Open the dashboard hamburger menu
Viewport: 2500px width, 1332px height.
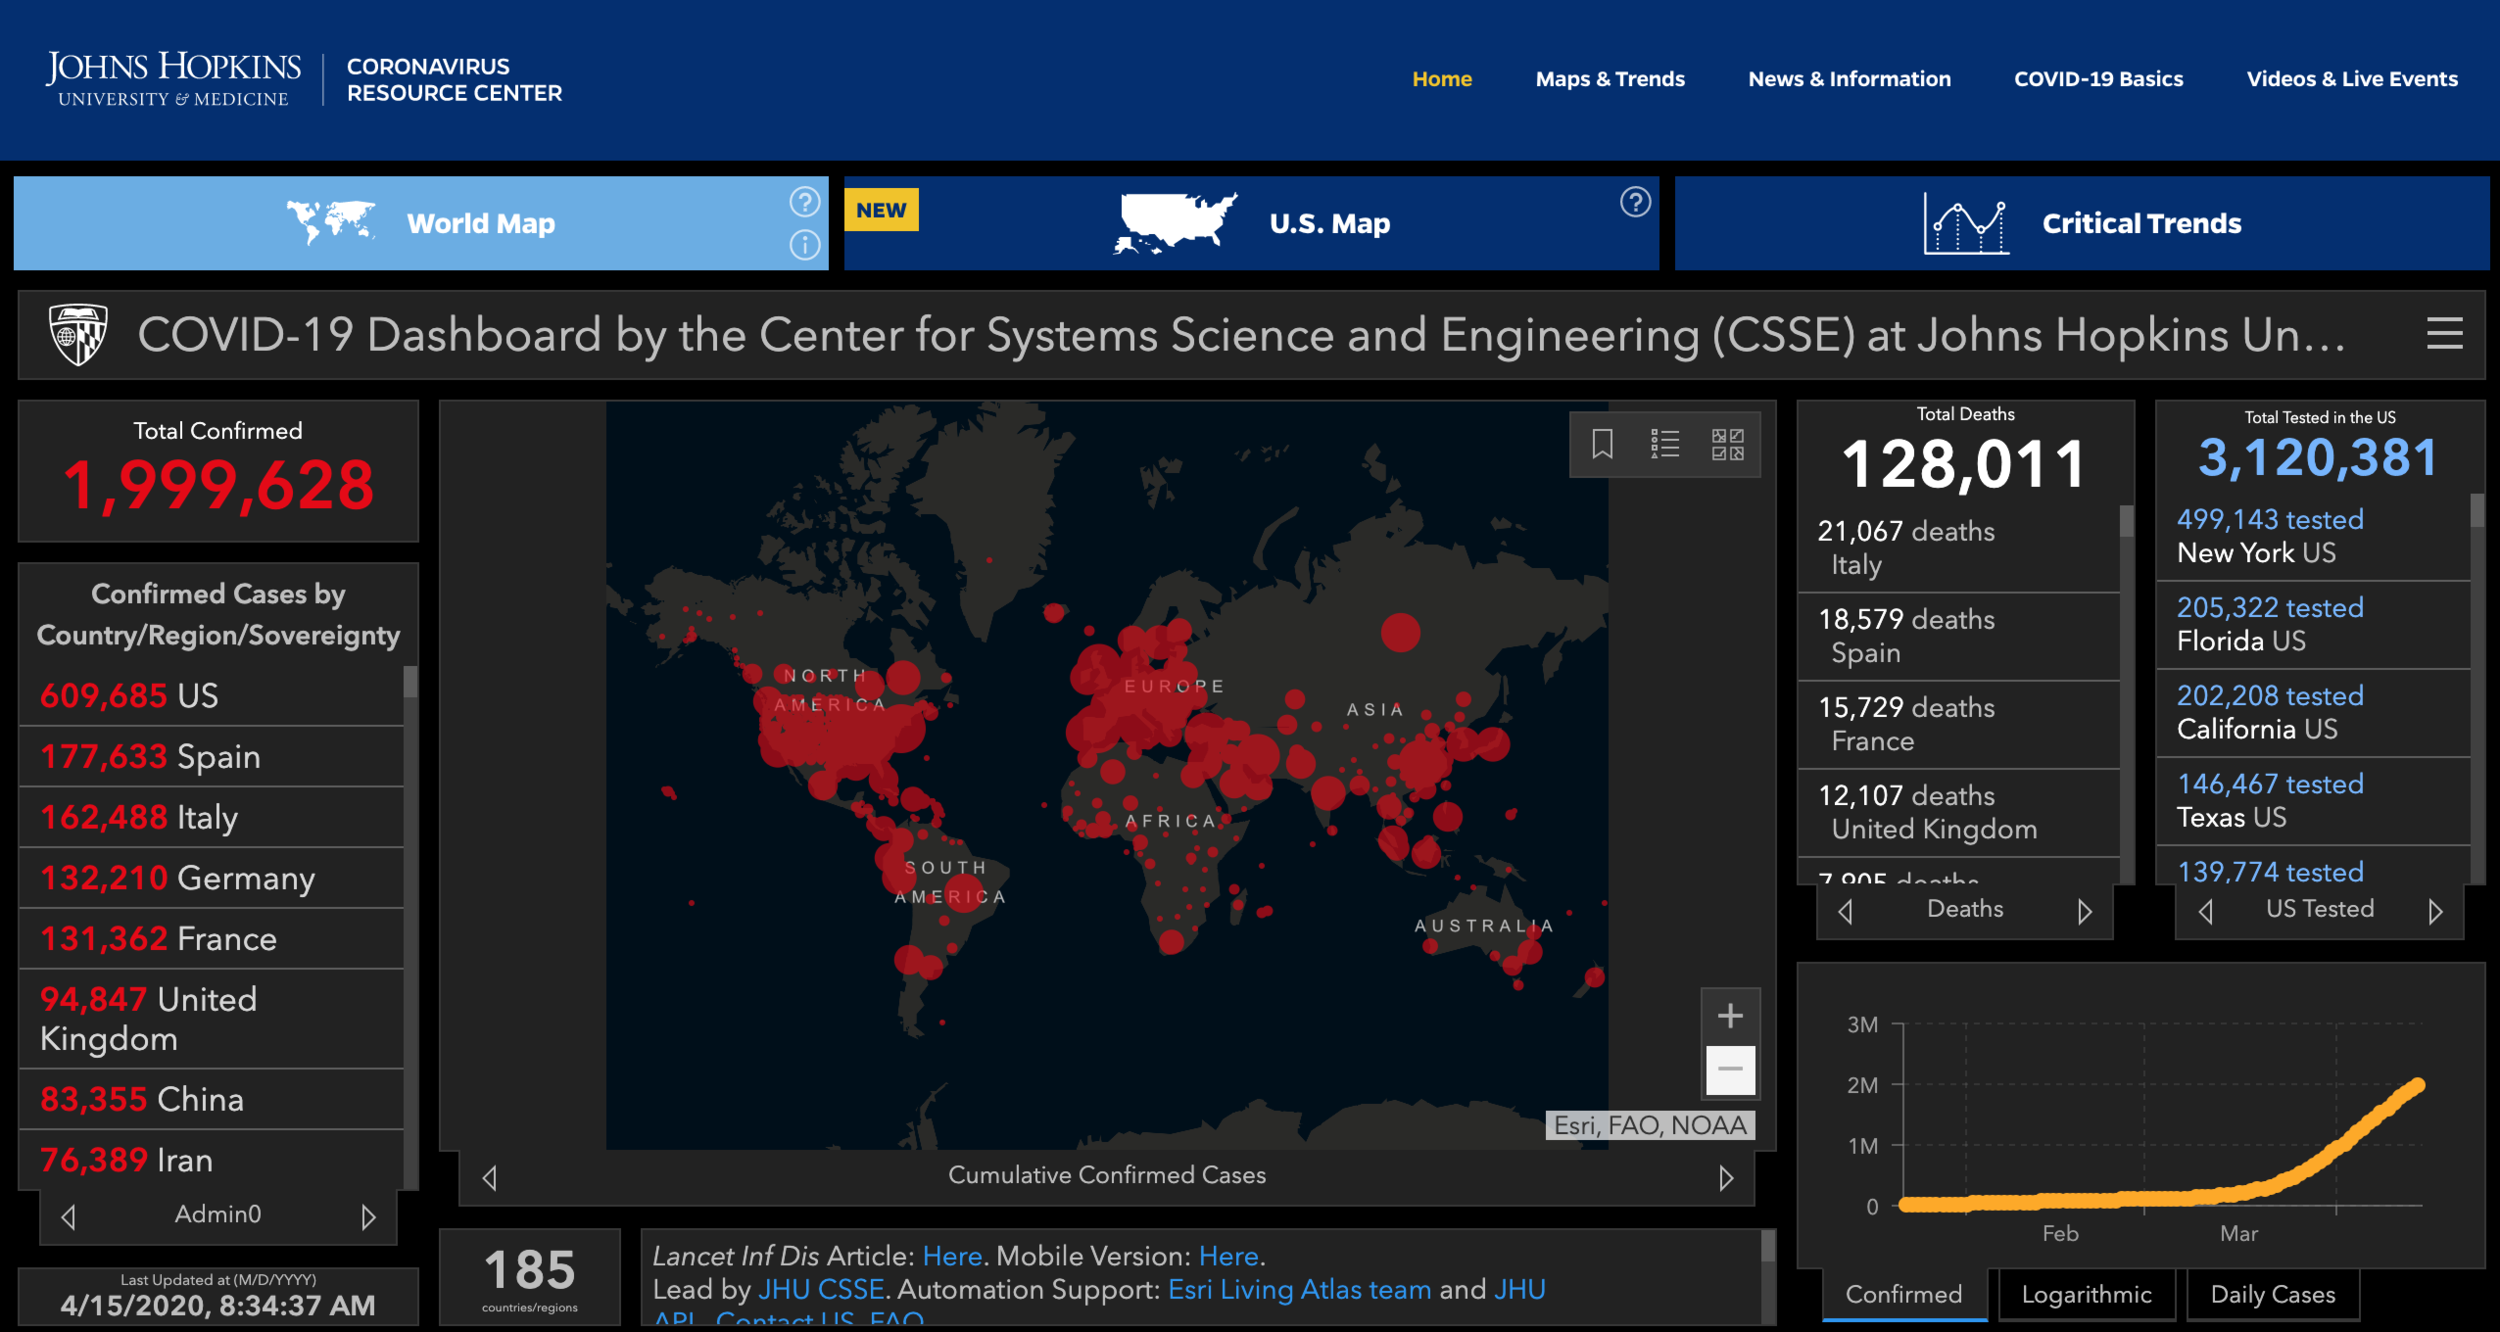[x=2444, y=334]
